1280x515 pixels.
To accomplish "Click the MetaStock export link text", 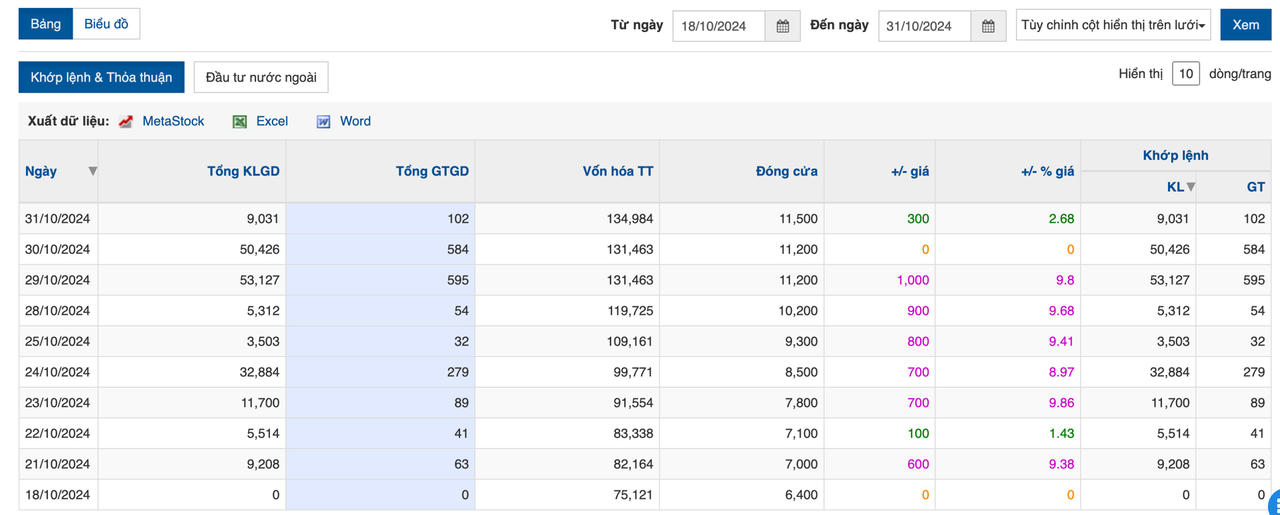I will coord(173,121).
